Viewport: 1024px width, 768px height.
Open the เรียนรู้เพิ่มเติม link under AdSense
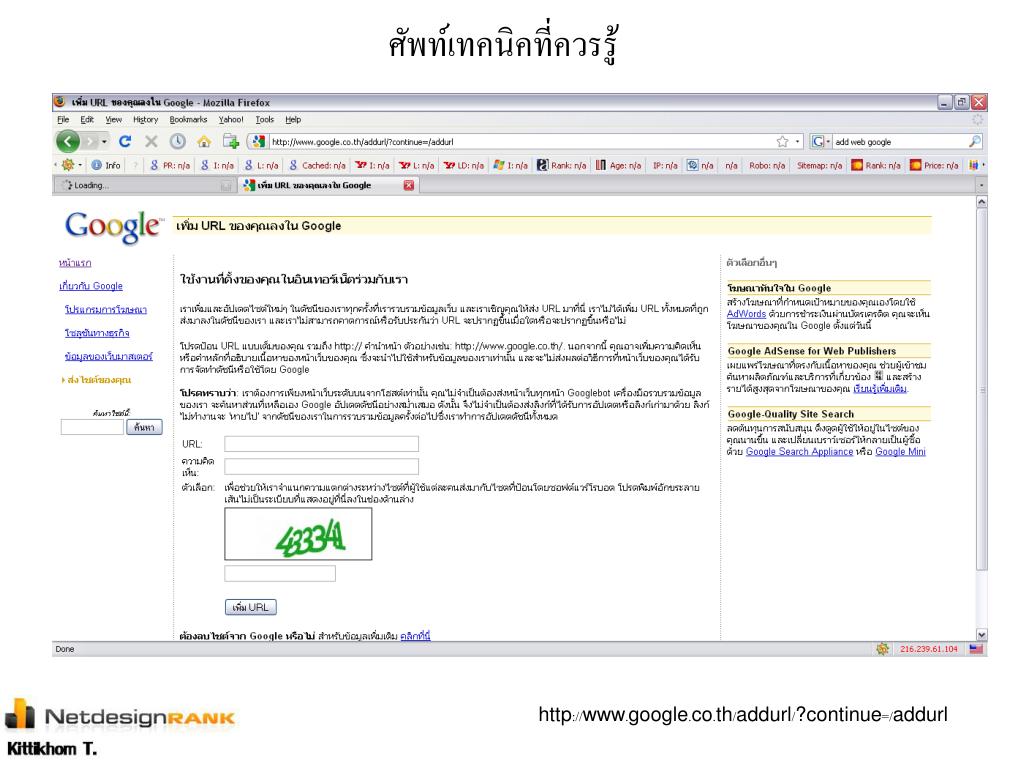(880, 389)
